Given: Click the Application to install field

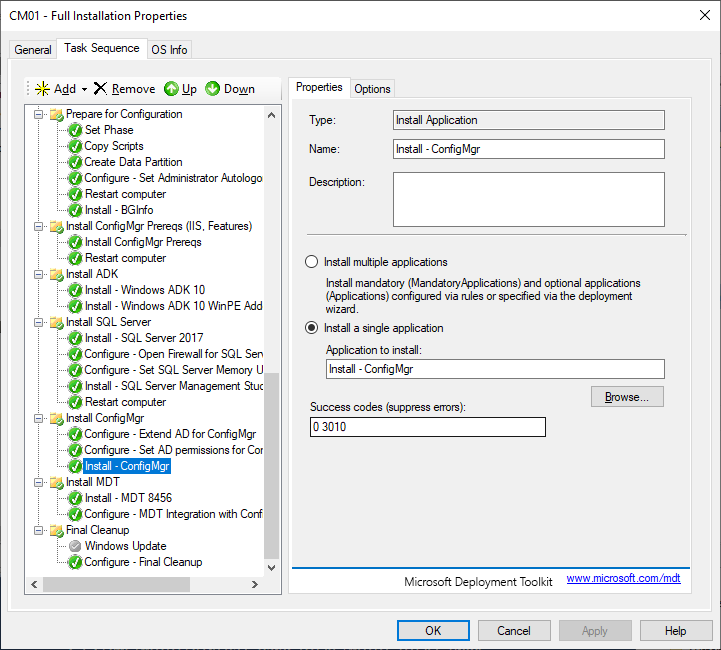Looking at the screenshot, I should [x=495, y=369].
